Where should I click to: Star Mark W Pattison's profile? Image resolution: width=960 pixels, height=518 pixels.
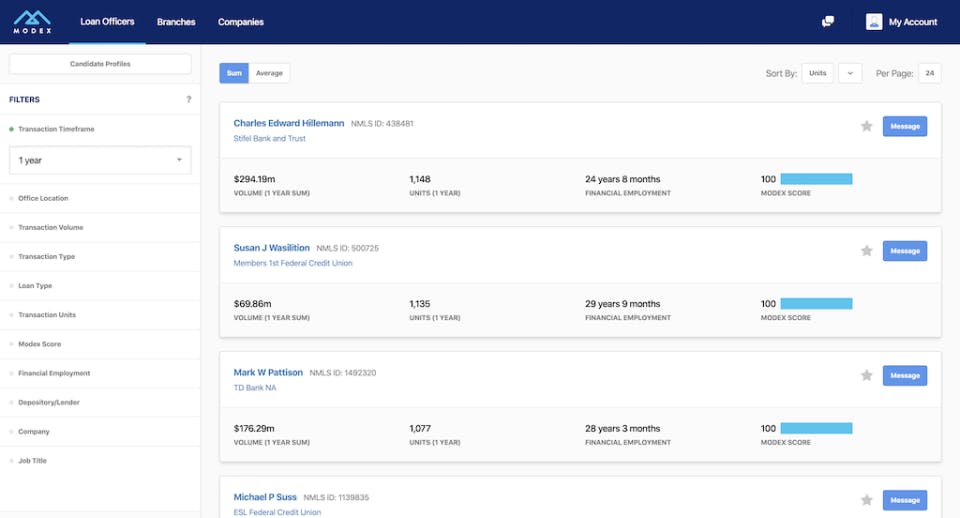867,375
